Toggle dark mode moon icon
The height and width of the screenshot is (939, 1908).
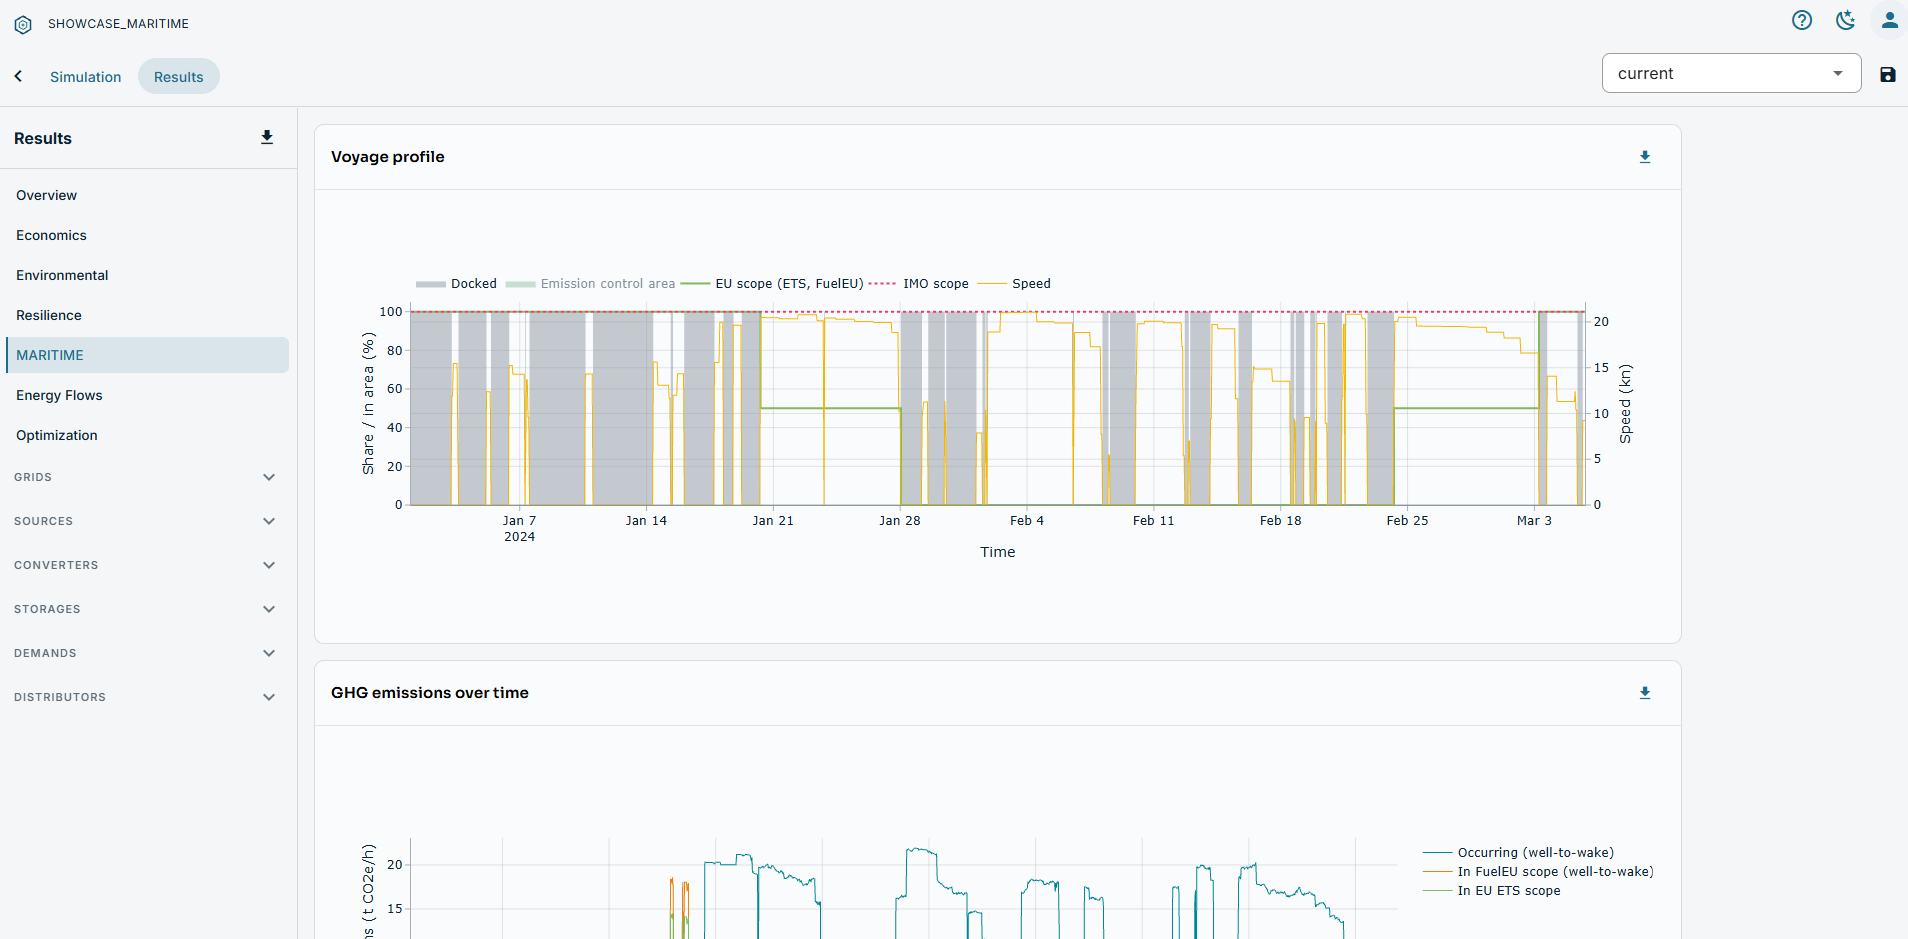pos(1846,20)
